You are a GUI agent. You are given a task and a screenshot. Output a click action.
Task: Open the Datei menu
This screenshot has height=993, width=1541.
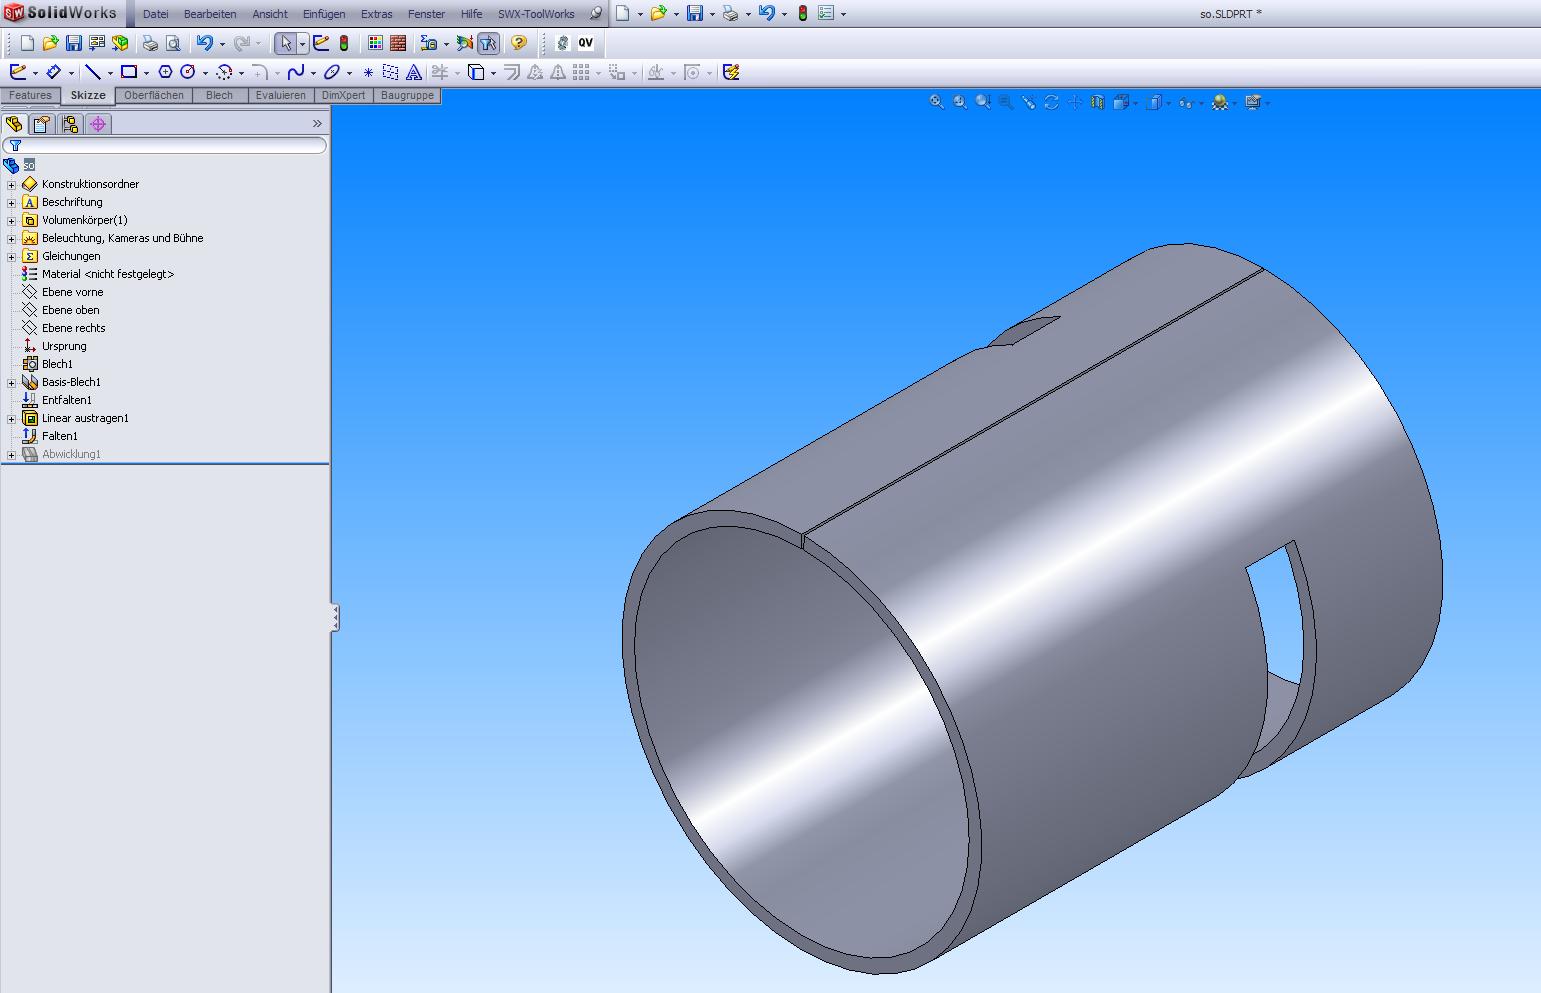[156, 14]
